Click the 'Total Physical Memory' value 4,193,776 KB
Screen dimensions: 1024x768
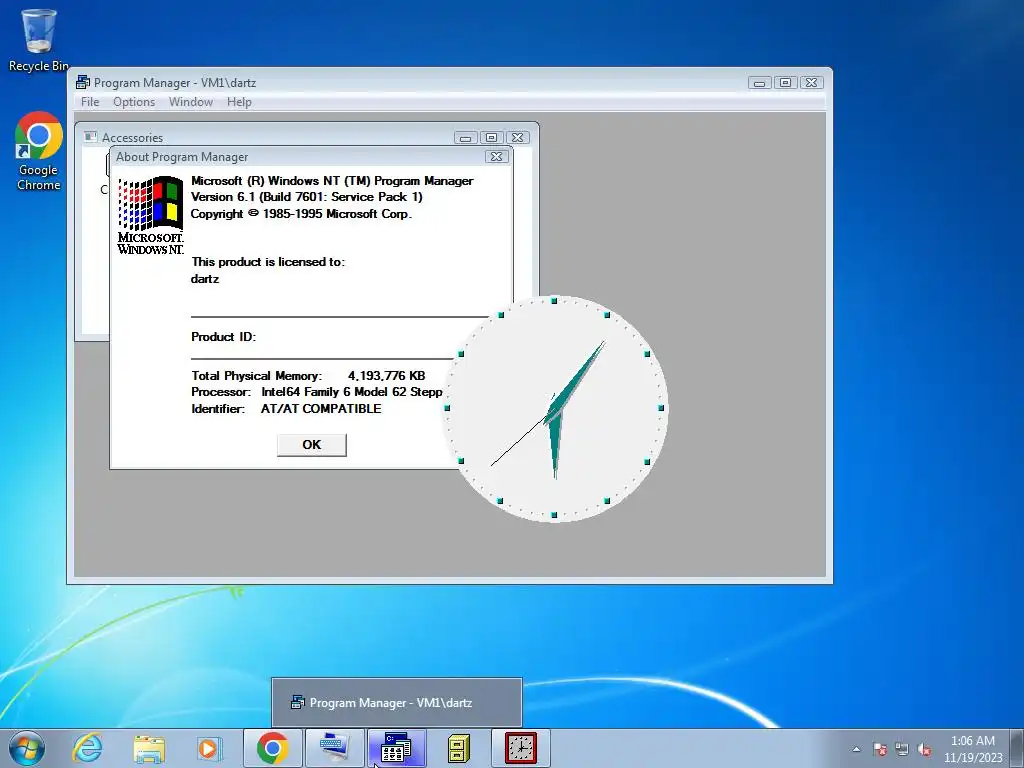point(387,376)
